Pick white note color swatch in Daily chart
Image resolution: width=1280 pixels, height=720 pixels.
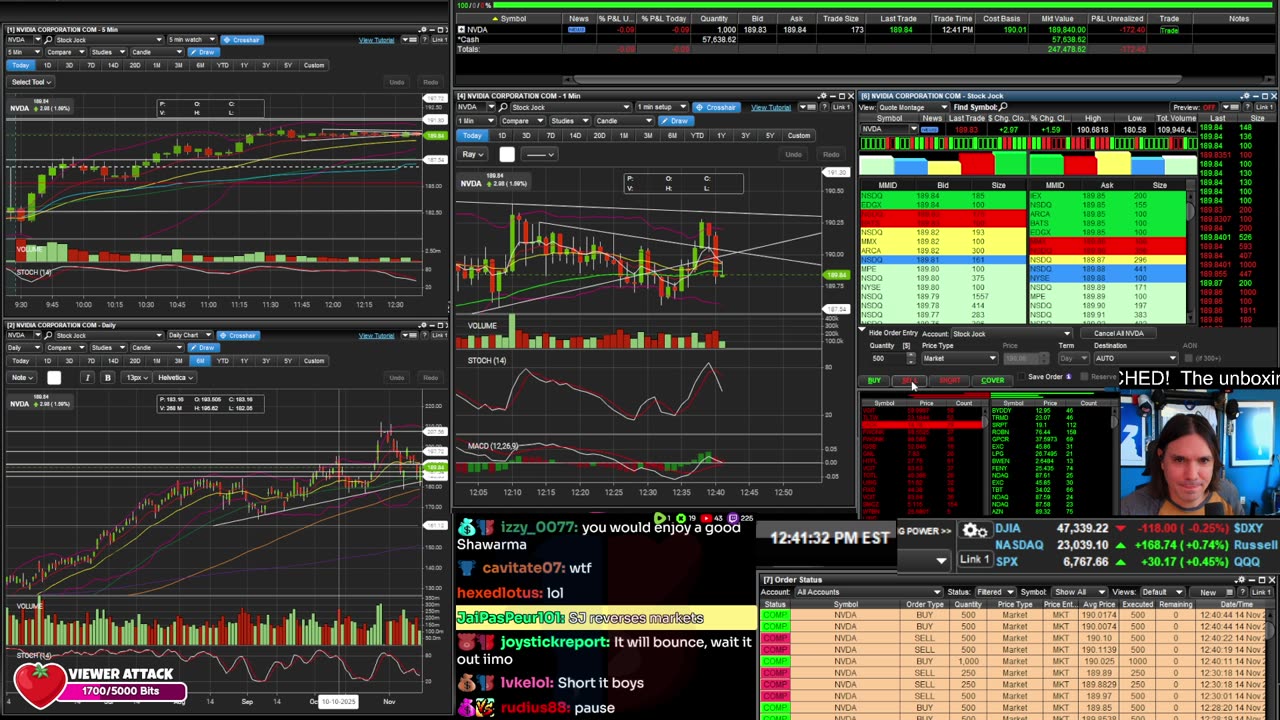click(54, 377)
